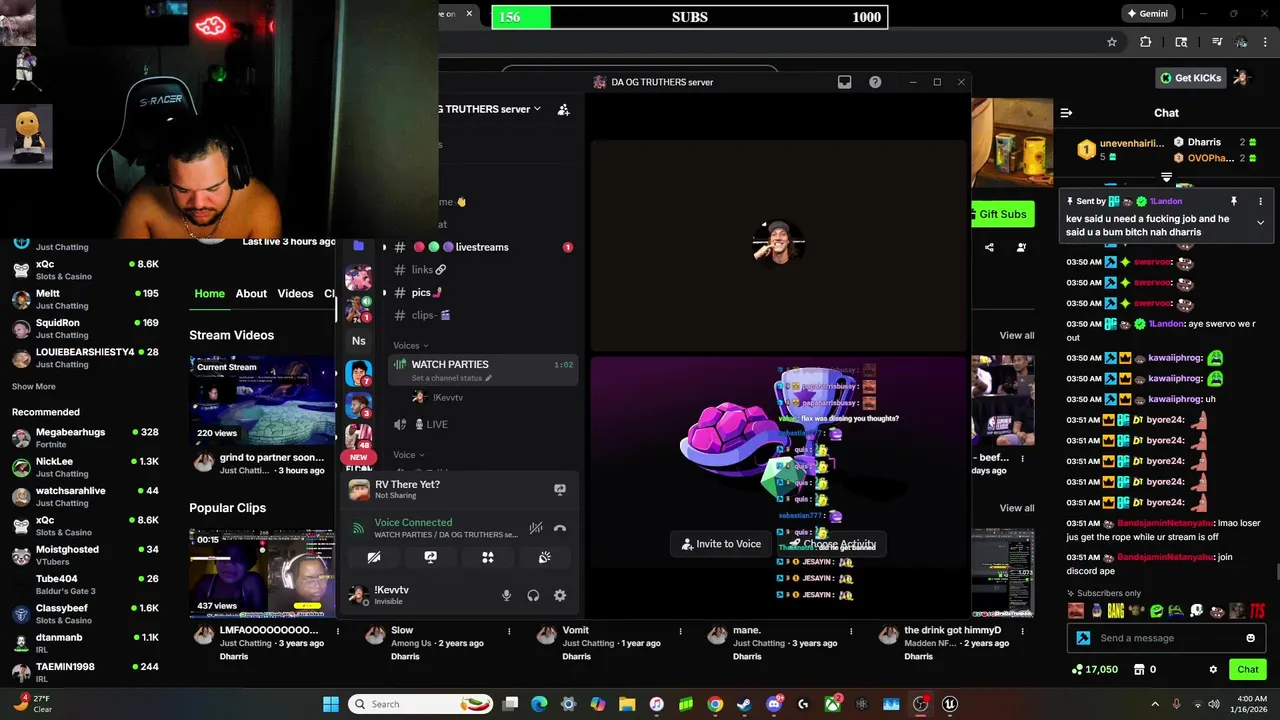Image resolution: width=1280 pixels, height=720 pixels.
Task: Toggle noise suppression icon next to Voice Connected
Action: (536, 528)
